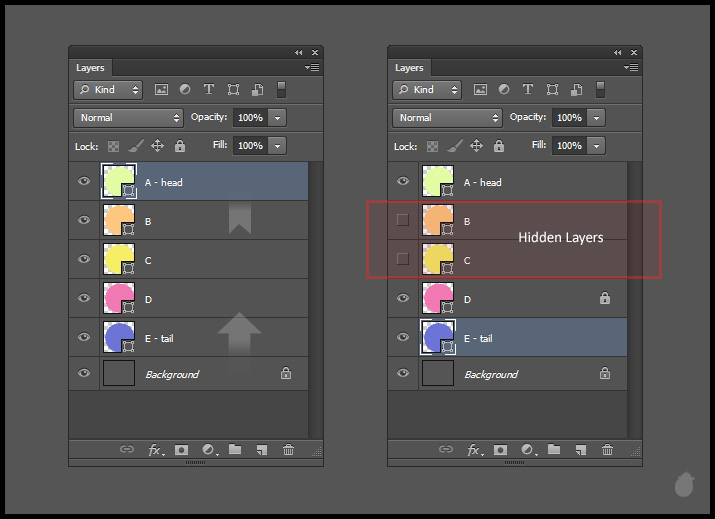Screen dimensions: 715x519
Task: Click the delete layer trash icon in right panel
Action: [607, 450]
